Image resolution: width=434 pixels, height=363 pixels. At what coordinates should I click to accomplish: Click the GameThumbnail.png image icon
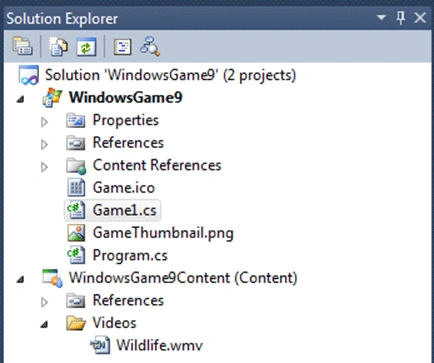[76, 233]
